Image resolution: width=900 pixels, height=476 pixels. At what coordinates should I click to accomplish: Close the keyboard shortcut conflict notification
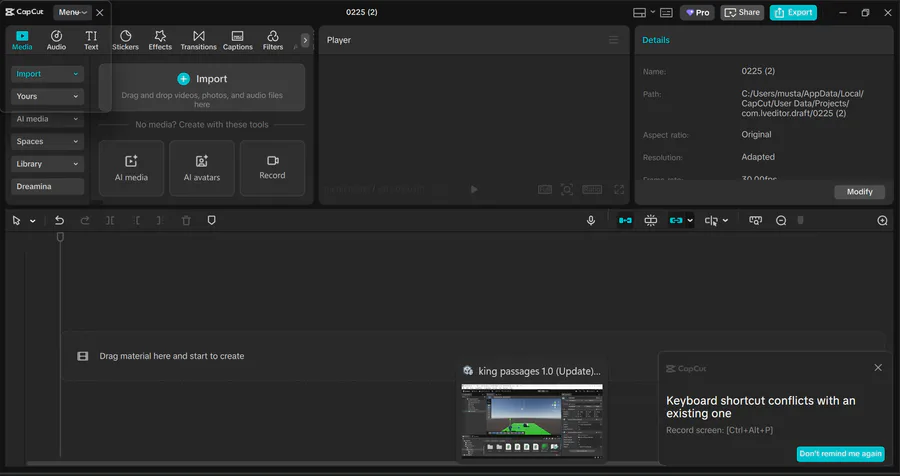point(878,367)
